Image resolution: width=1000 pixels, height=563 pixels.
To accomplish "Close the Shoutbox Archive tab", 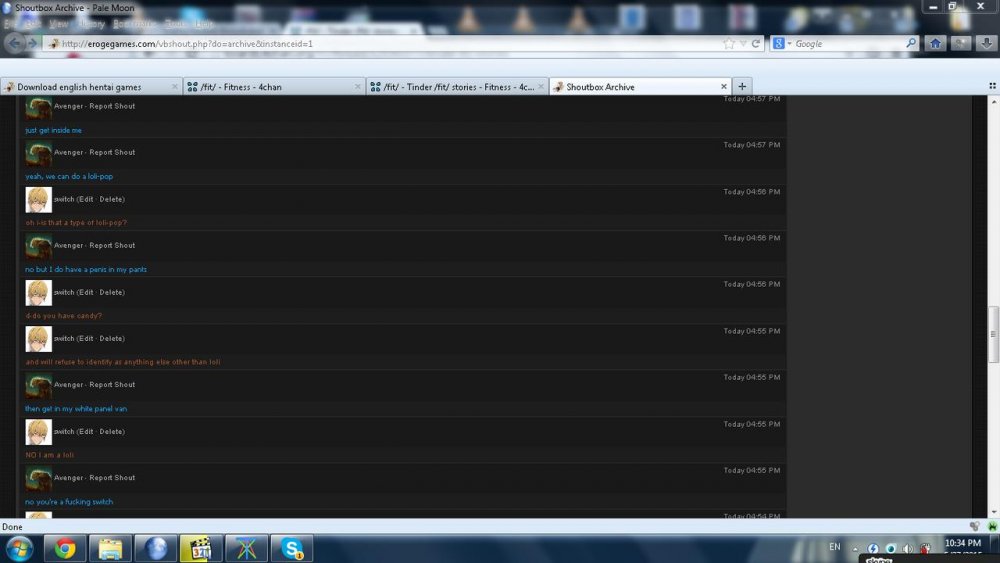I will (725, 87).
